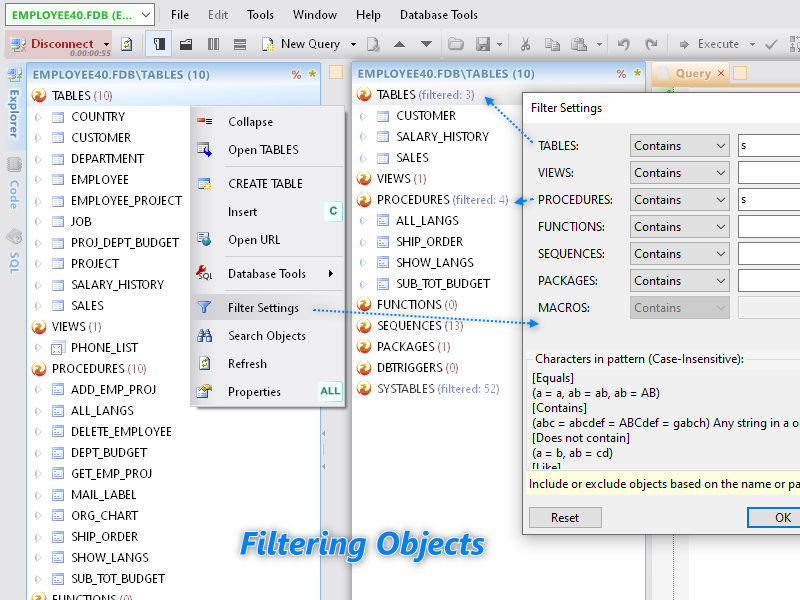
Task: Select Search Objects in the context menu
Action: (x=267, y=336)
